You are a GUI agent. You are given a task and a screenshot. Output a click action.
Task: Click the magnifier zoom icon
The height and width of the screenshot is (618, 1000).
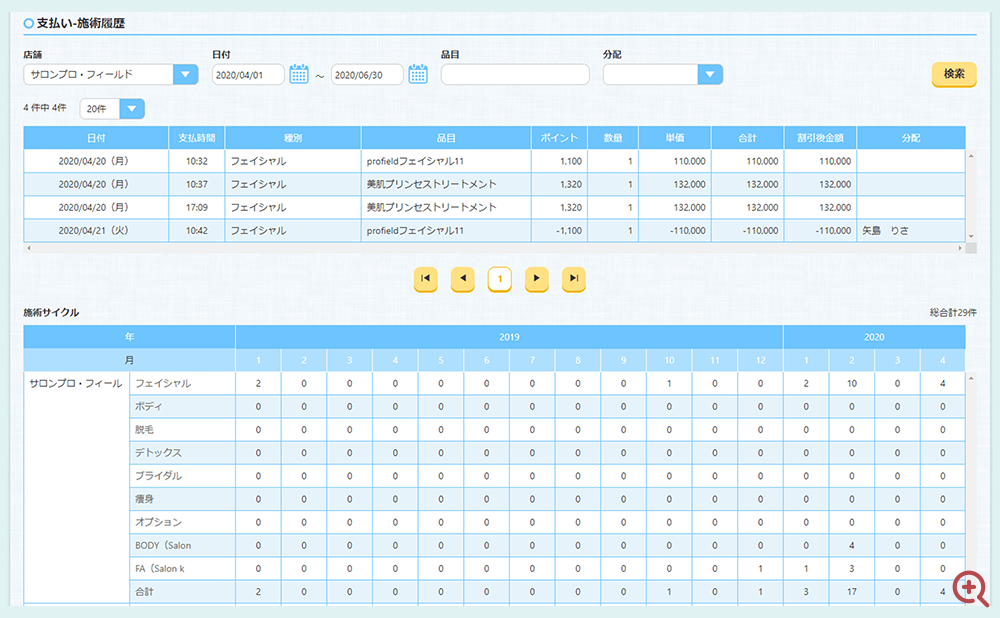970,588
